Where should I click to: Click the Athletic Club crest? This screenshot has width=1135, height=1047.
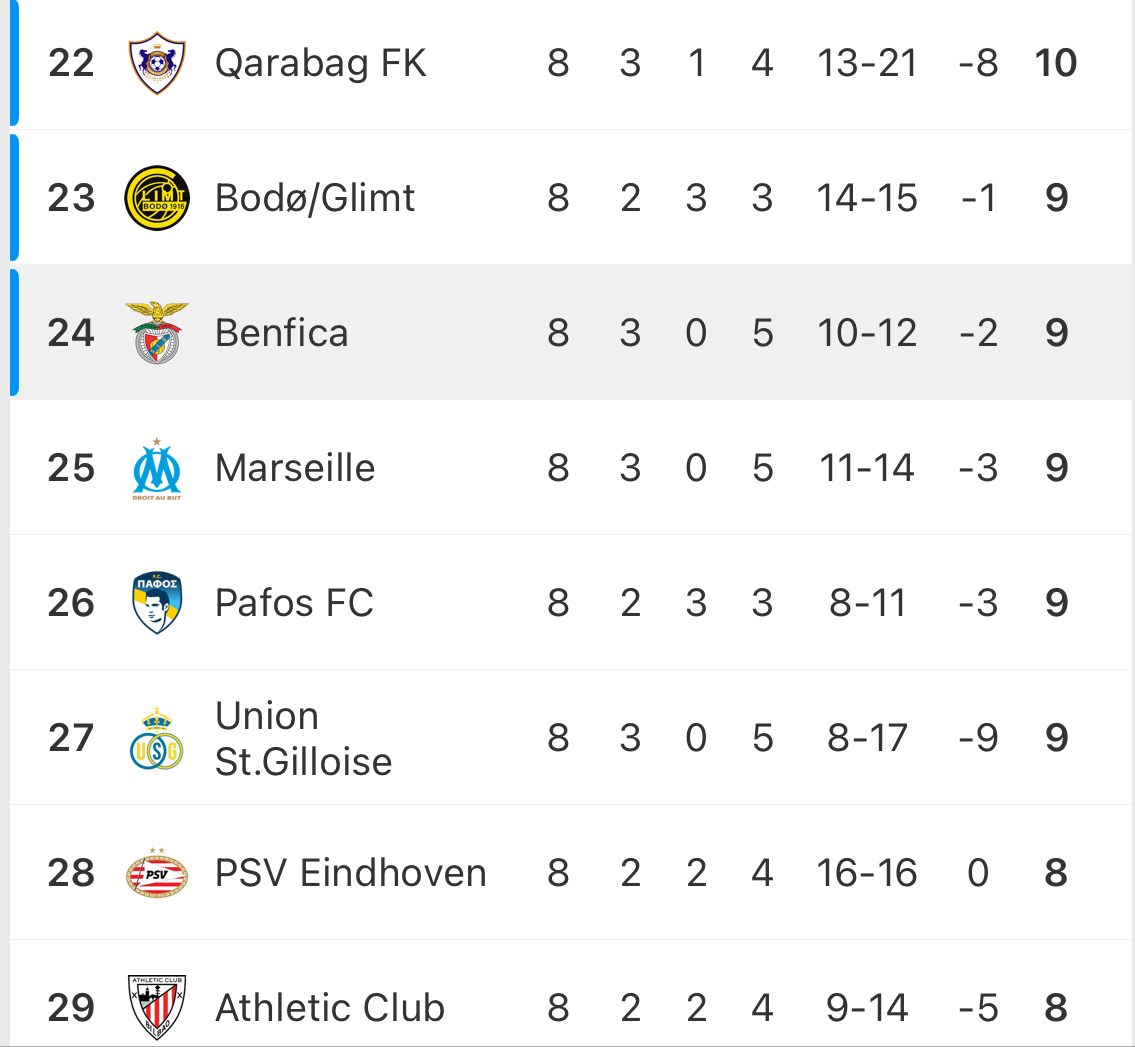[157, 1007]
